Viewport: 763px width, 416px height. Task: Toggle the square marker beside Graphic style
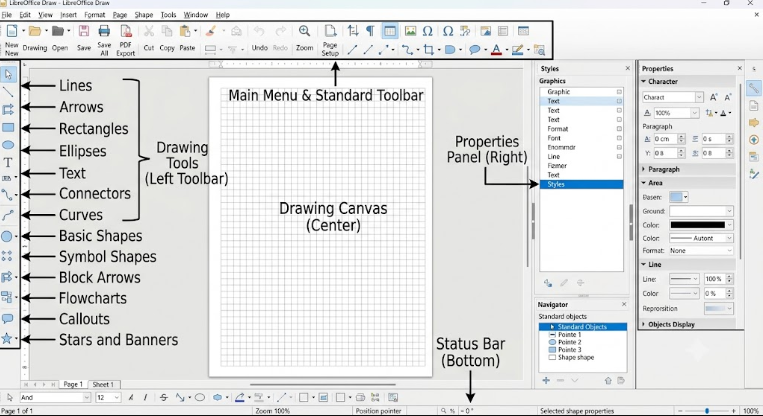click(619, 91)
